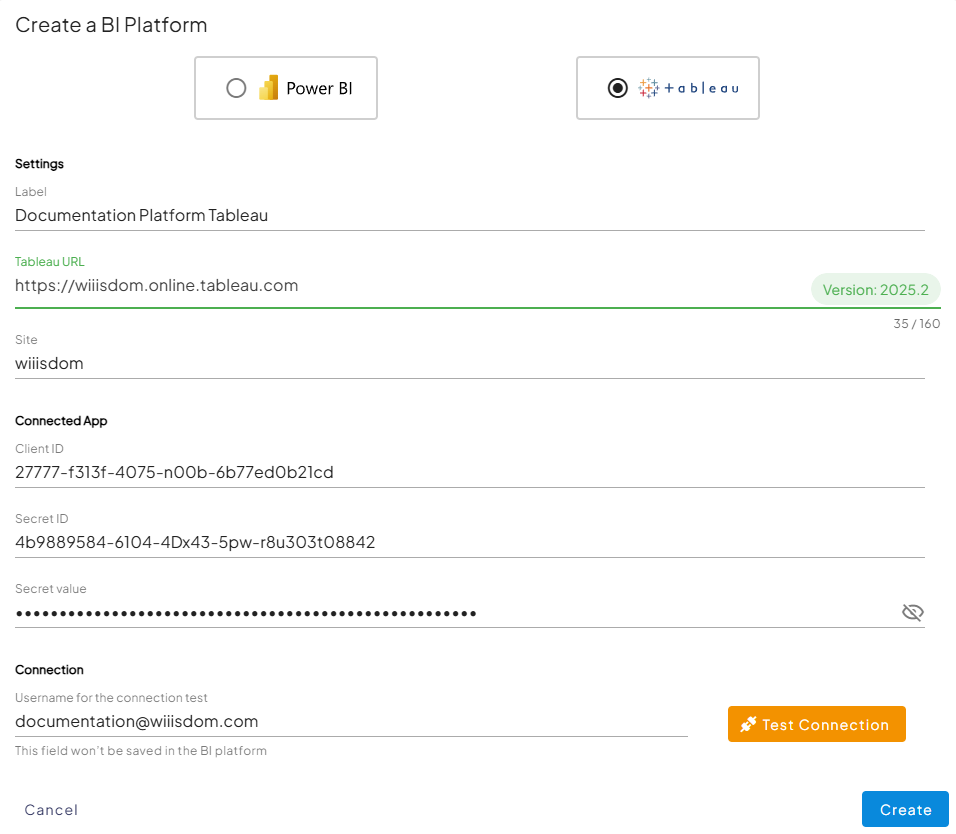Click the Test Connection button
The image size is (956, 834).
point(816,724)
